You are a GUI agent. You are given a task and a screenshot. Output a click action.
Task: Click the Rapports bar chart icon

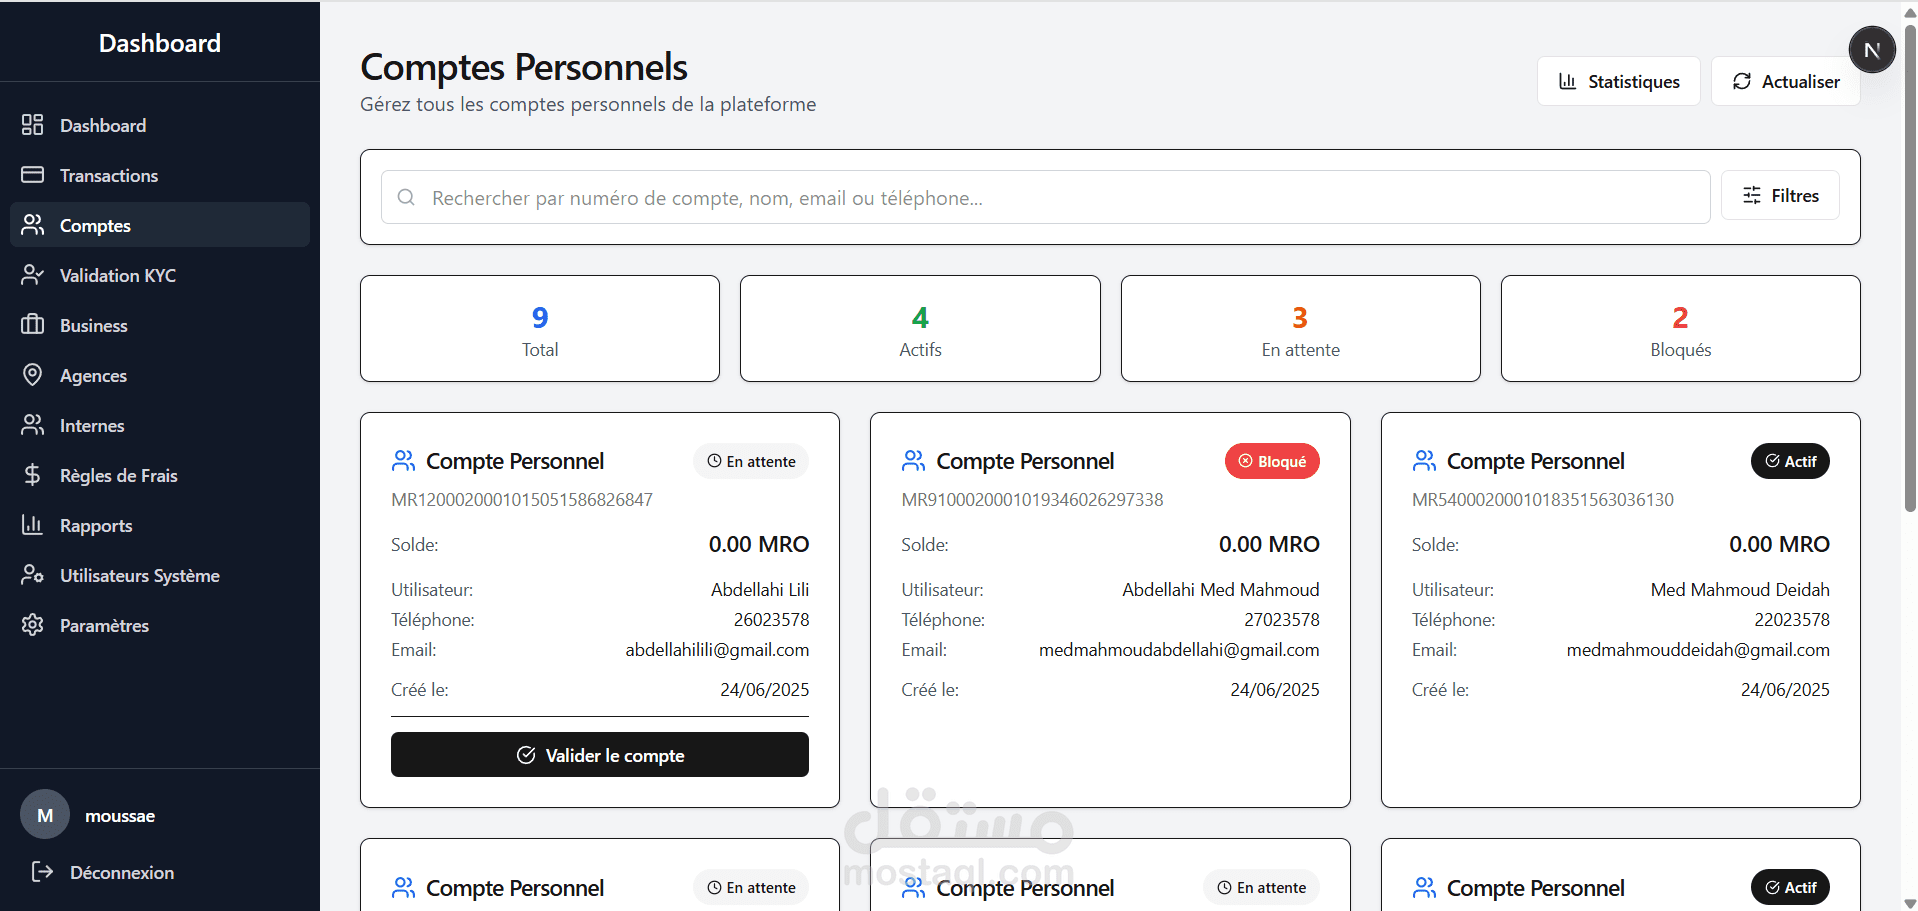tap(32, 525)
